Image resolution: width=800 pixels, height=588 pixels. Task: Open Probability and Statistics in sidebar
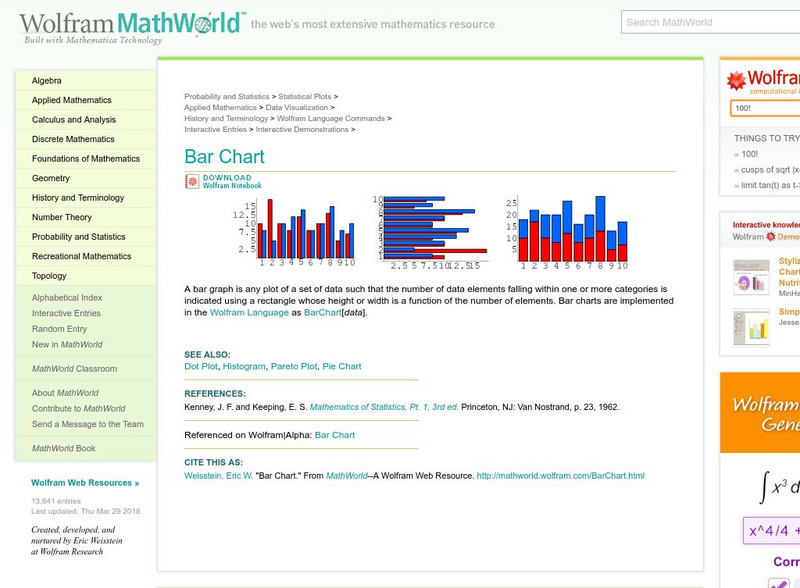pos(78,237)
